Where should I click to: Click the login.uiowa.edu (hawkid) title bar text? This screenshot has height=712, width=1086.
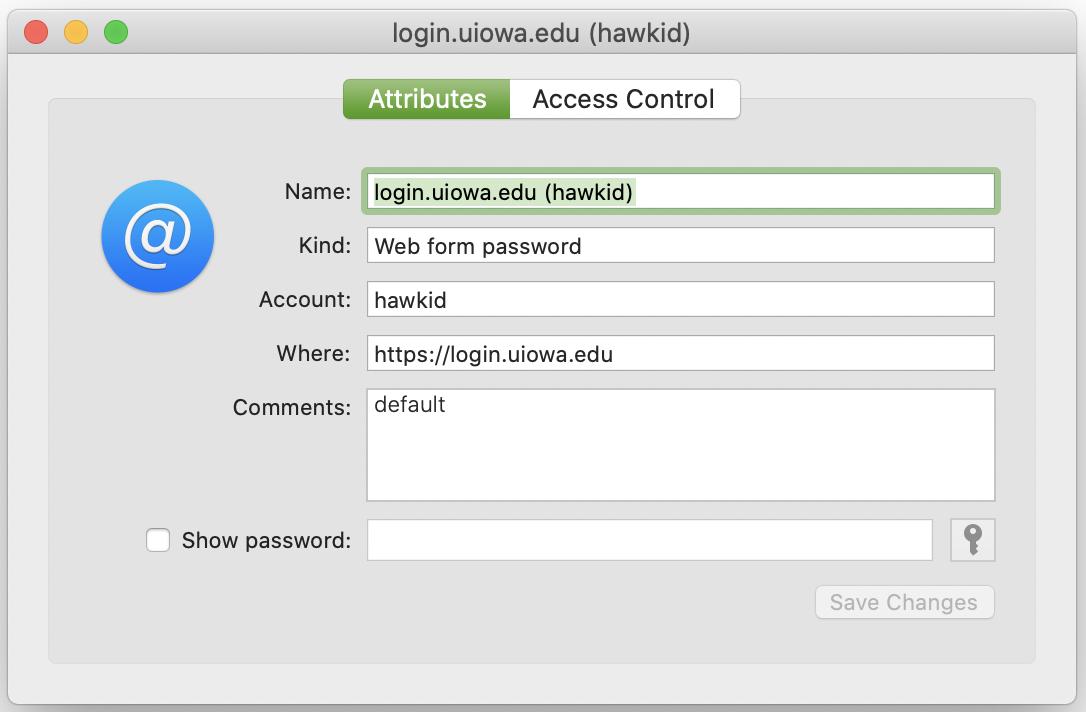[x=543, y=31]
